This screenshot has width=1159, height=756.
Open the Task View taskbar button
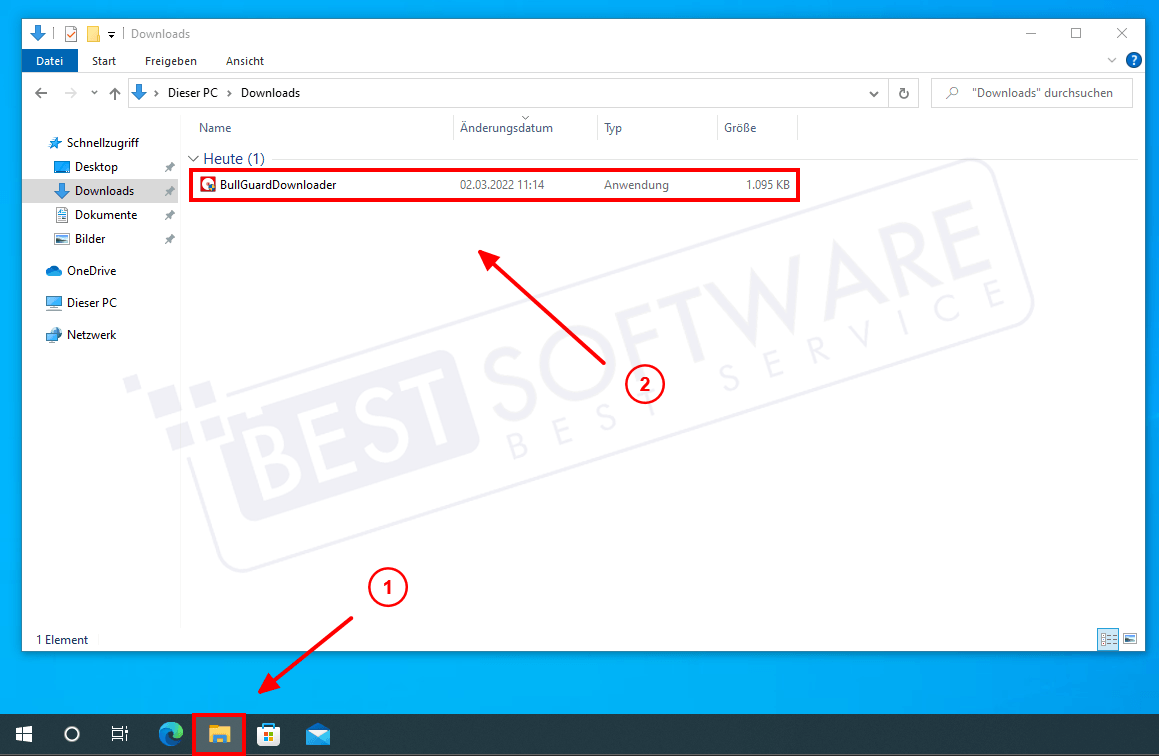click(x=119, y=735)
